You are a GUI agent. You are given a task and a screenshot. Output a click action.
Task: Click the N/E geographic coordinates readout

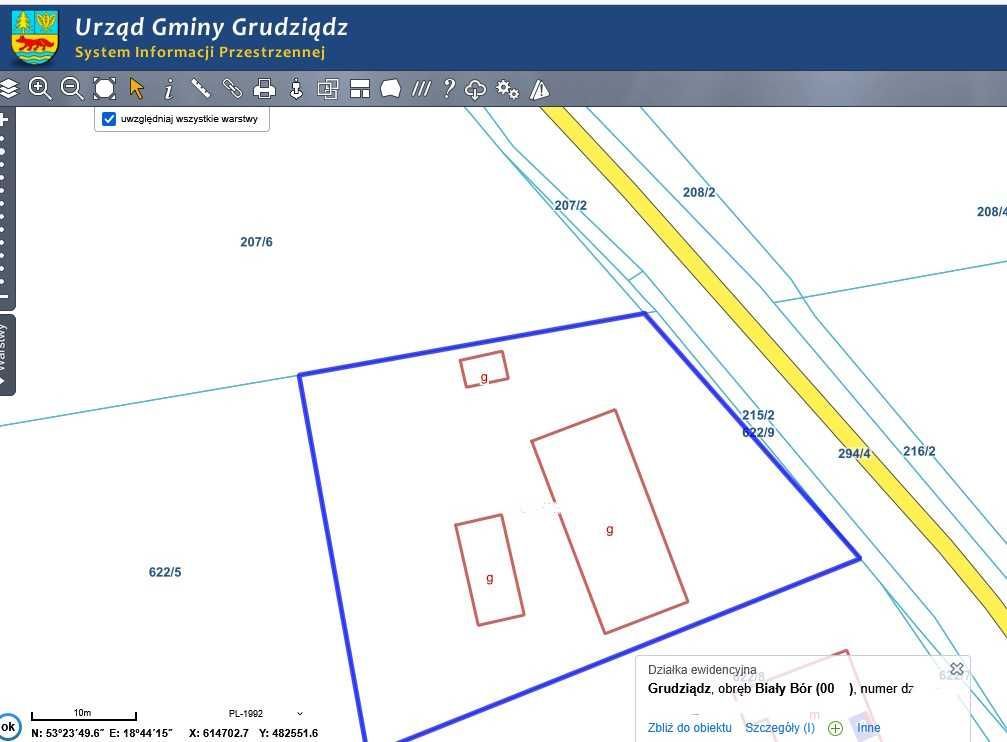[101, 733]
